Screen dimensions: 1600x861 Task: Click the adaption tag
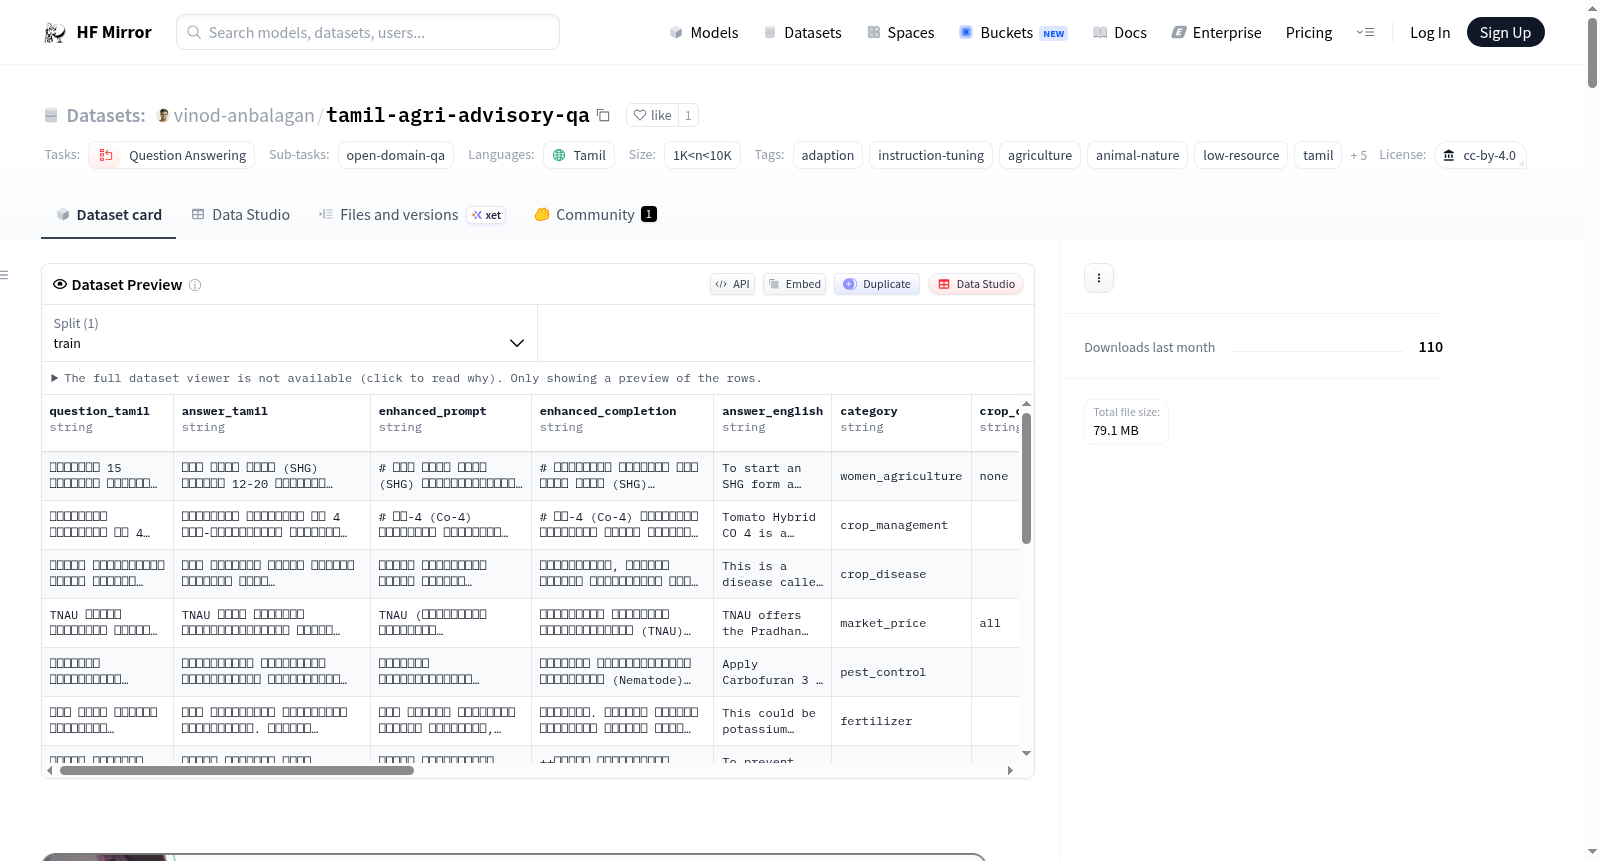click(x=828, y=155)
